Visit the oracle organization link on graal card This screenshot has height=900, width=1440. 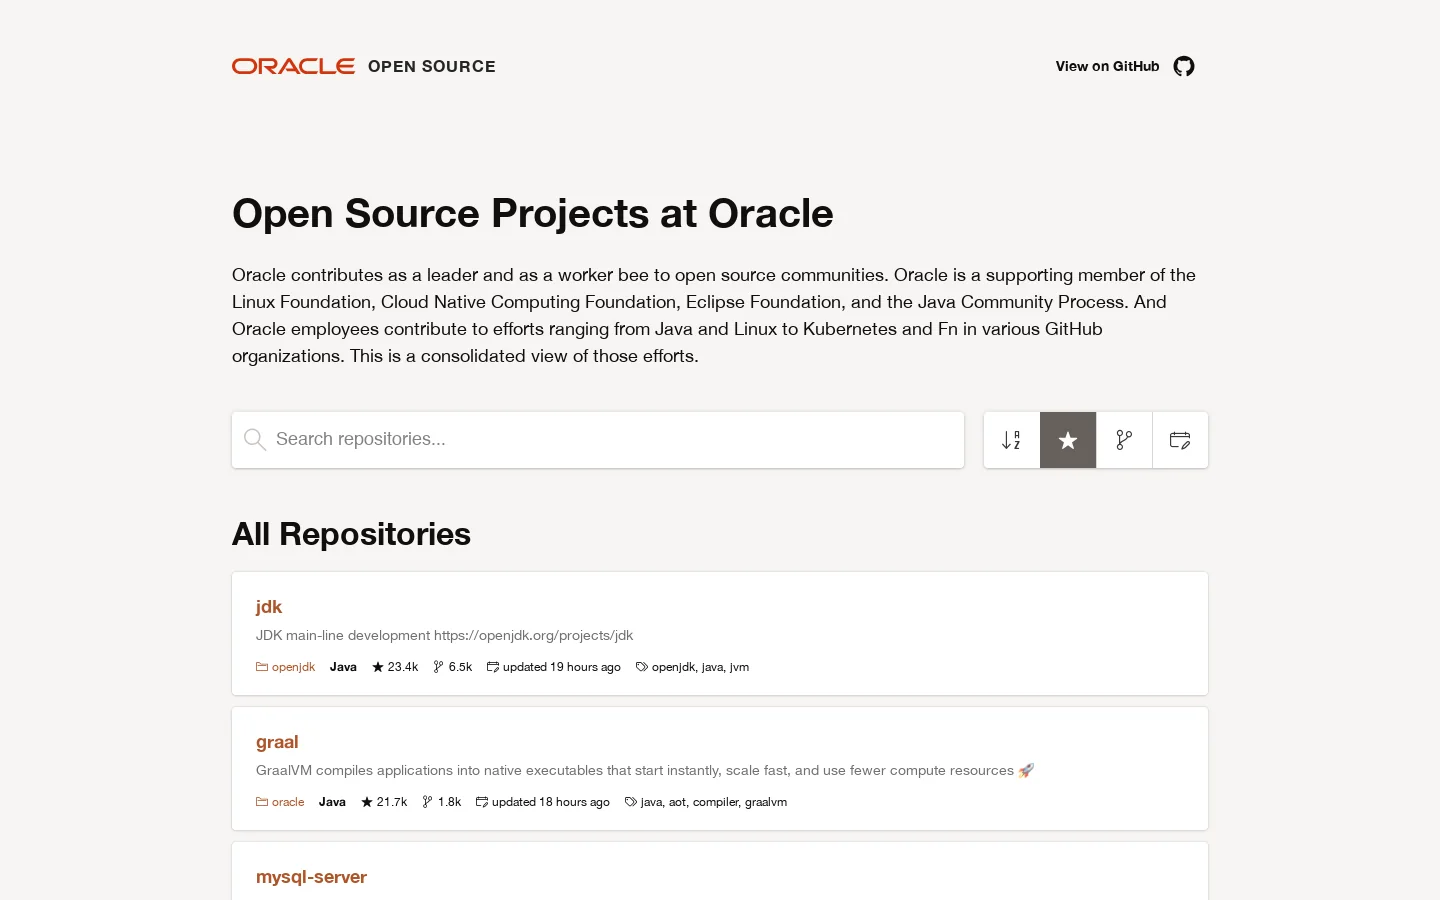[288, 802]
